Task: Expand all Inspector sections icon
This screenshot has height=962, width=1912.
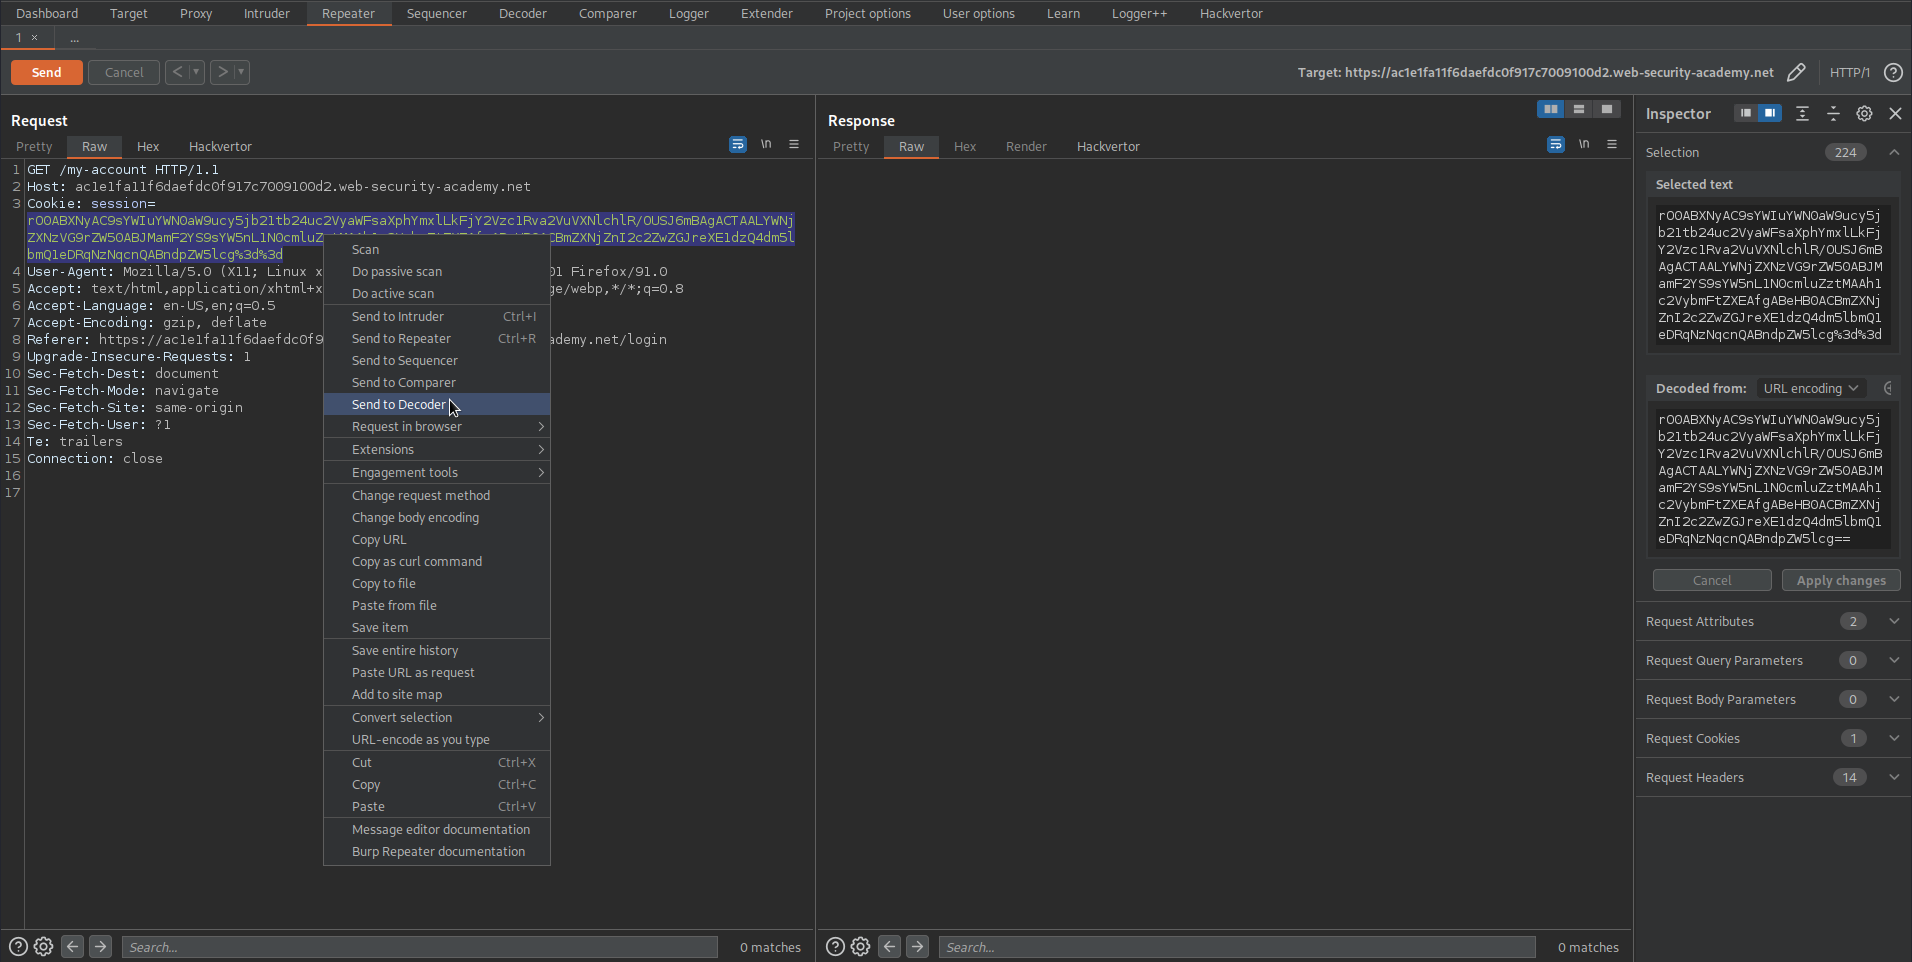Action: coord(1802,113)
